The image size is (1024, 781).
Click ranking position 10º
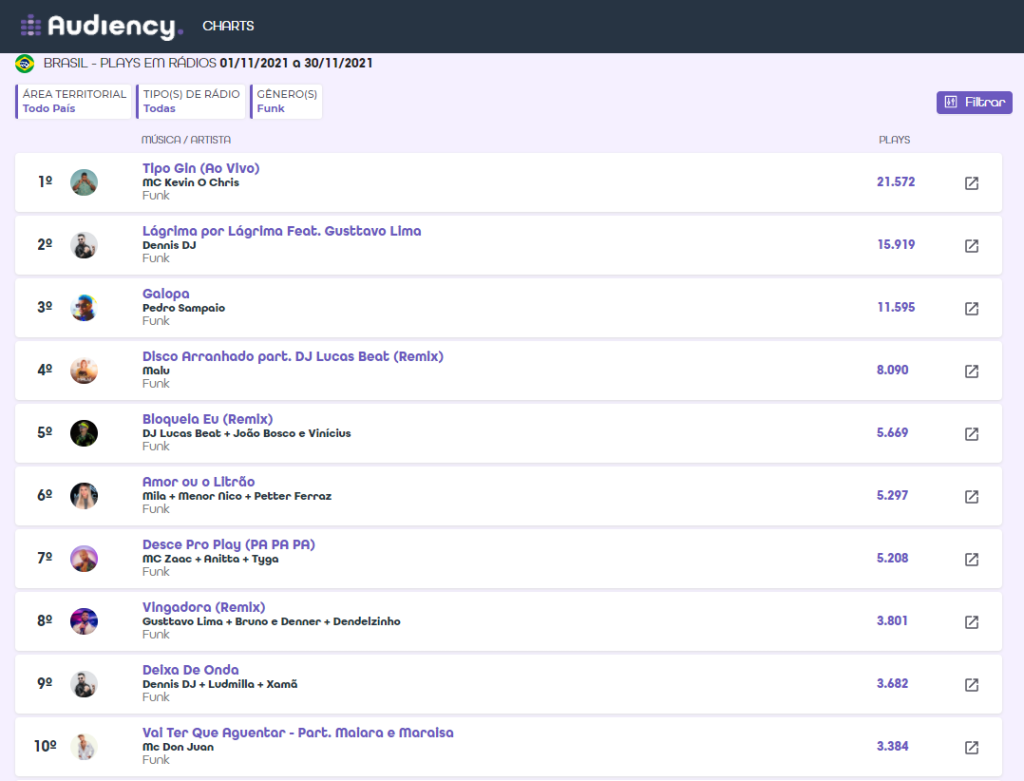pyautogui.click(x=45, y=746)
